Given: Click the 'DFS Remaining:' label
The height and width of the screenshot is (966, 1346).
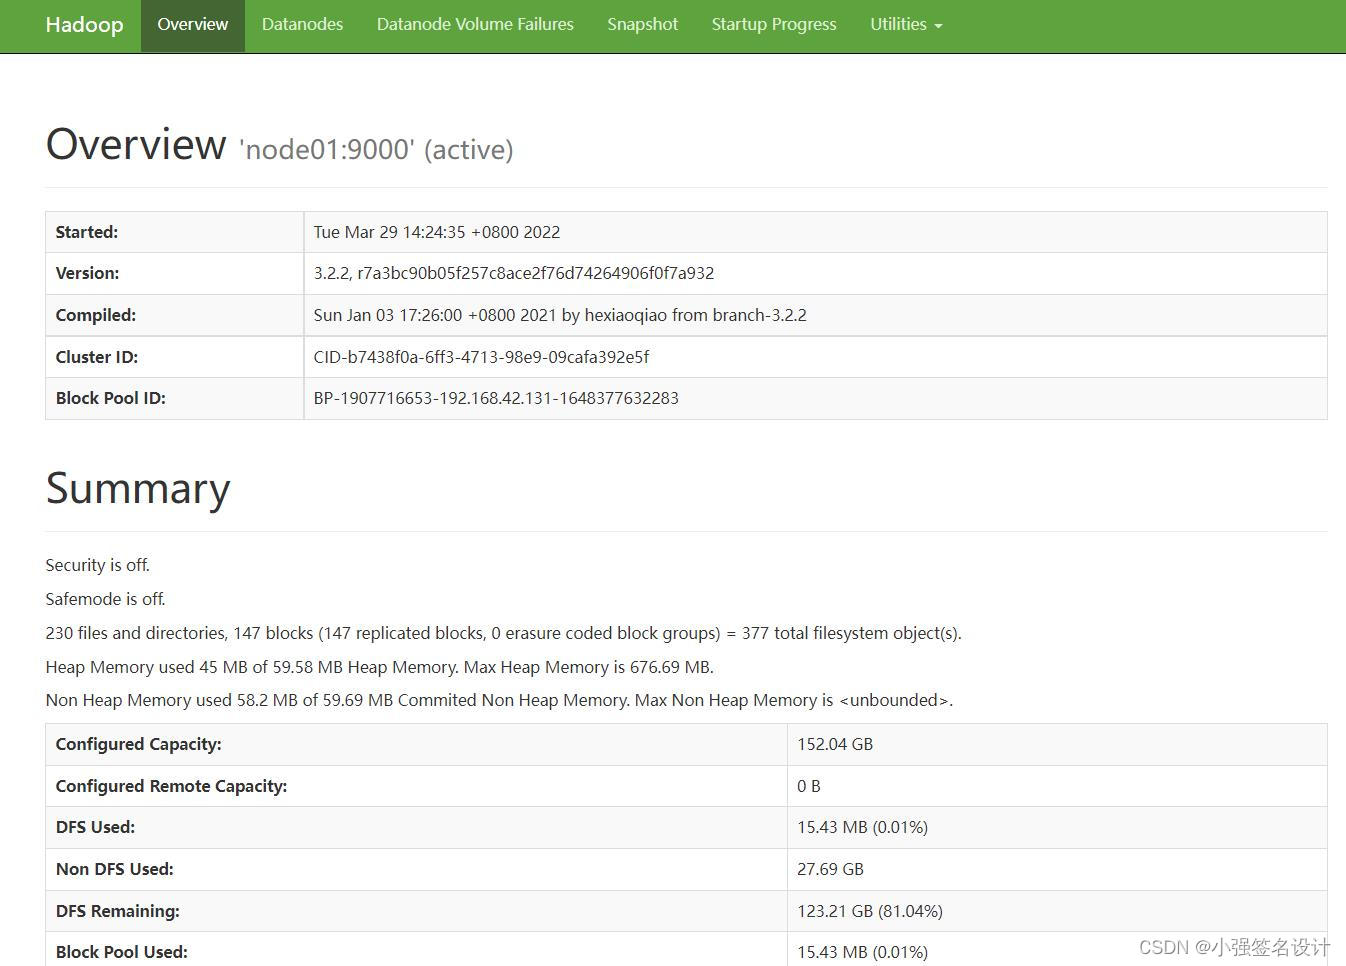Looking at the screenshot, I should [x=118, y=911].
